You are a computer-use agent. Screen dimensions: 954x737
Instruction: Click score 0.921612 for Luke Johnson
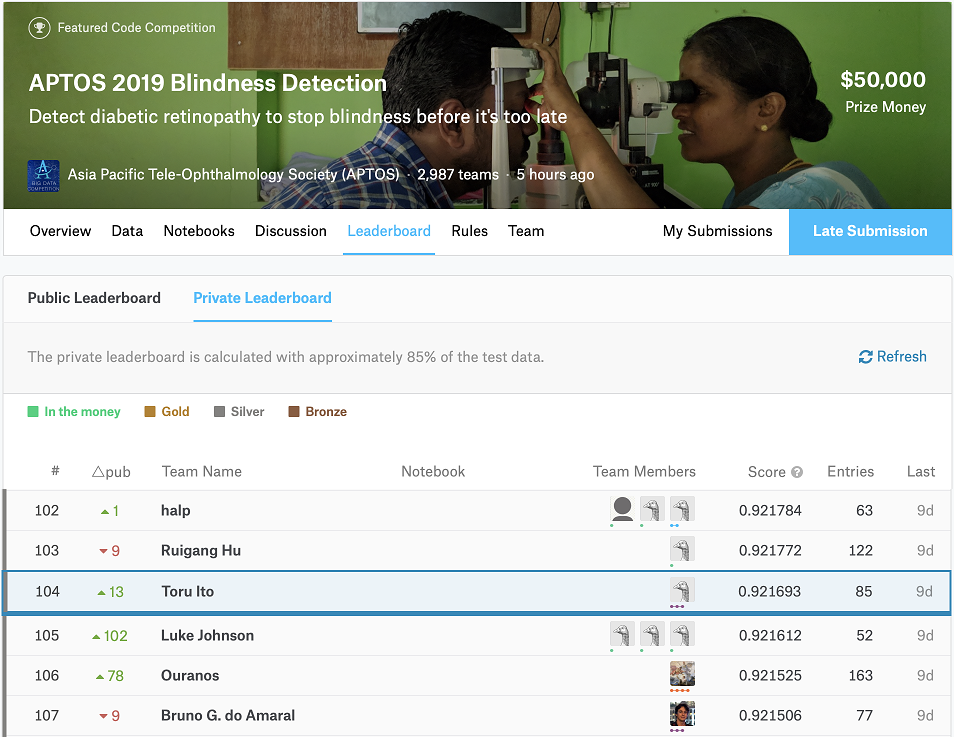pos(770,635)
